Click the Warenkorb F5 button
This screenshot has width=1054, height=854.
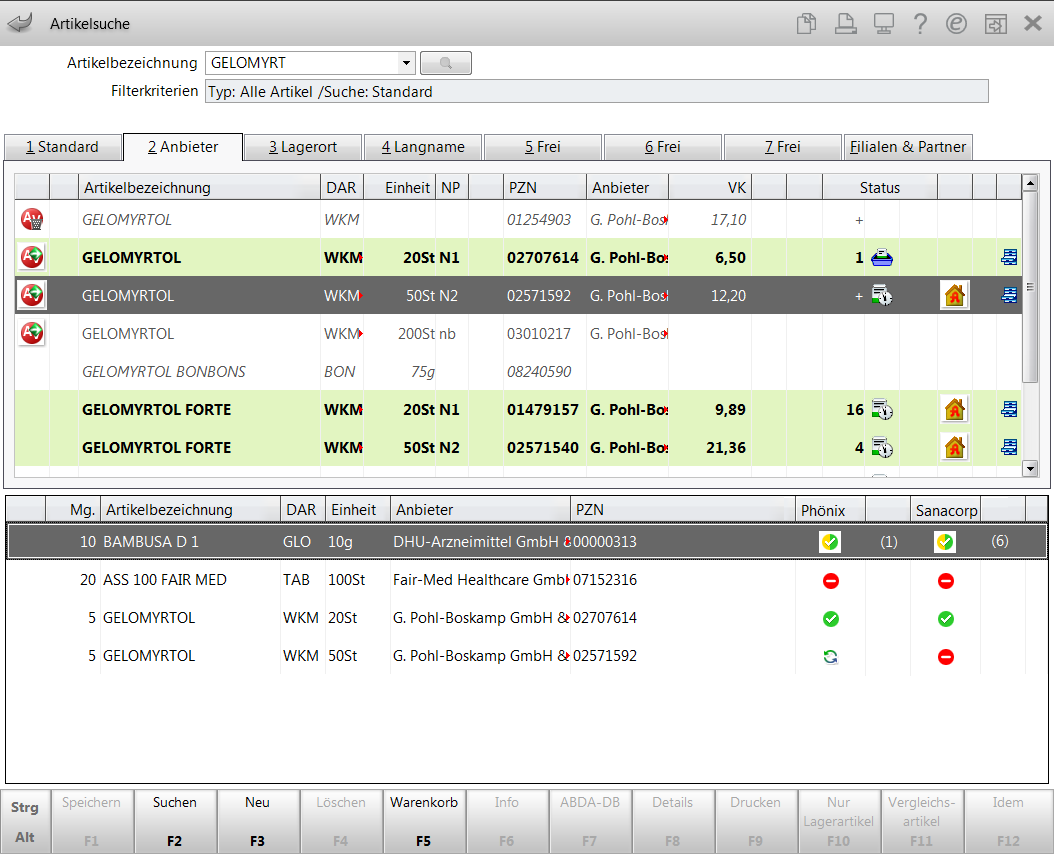click(423, 821)
